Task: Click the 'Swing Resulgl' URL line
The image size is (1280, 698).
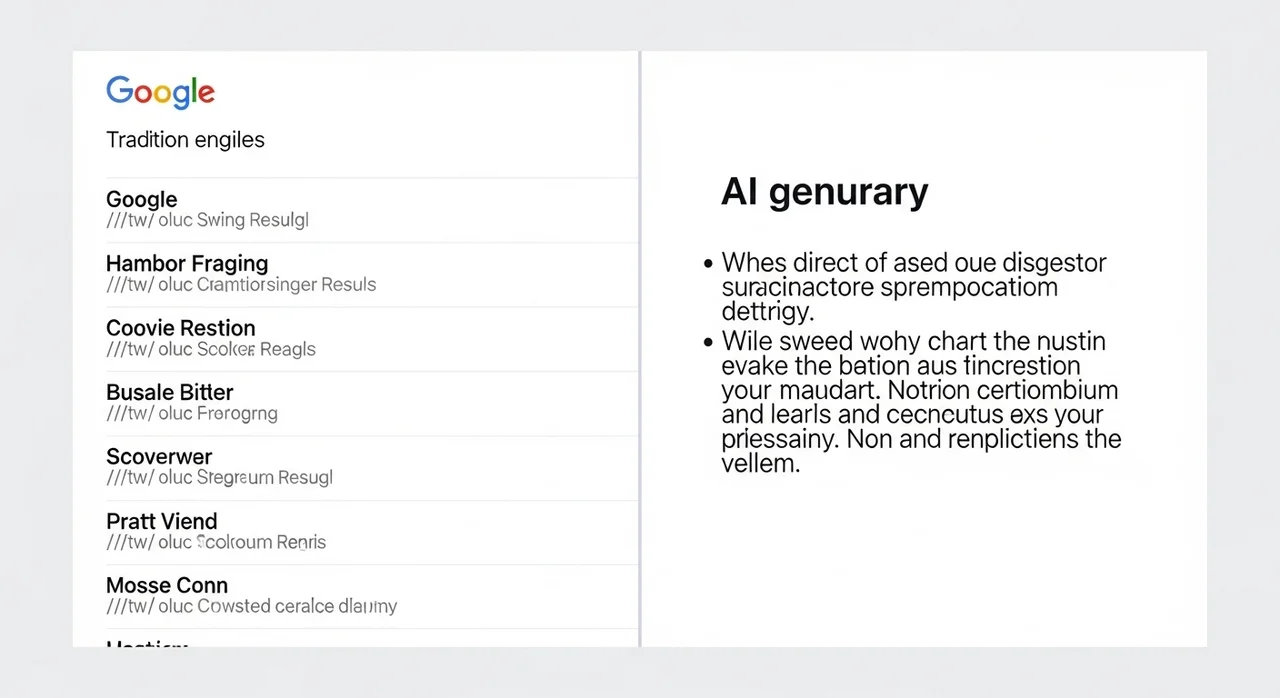Action: pos(208,220)
